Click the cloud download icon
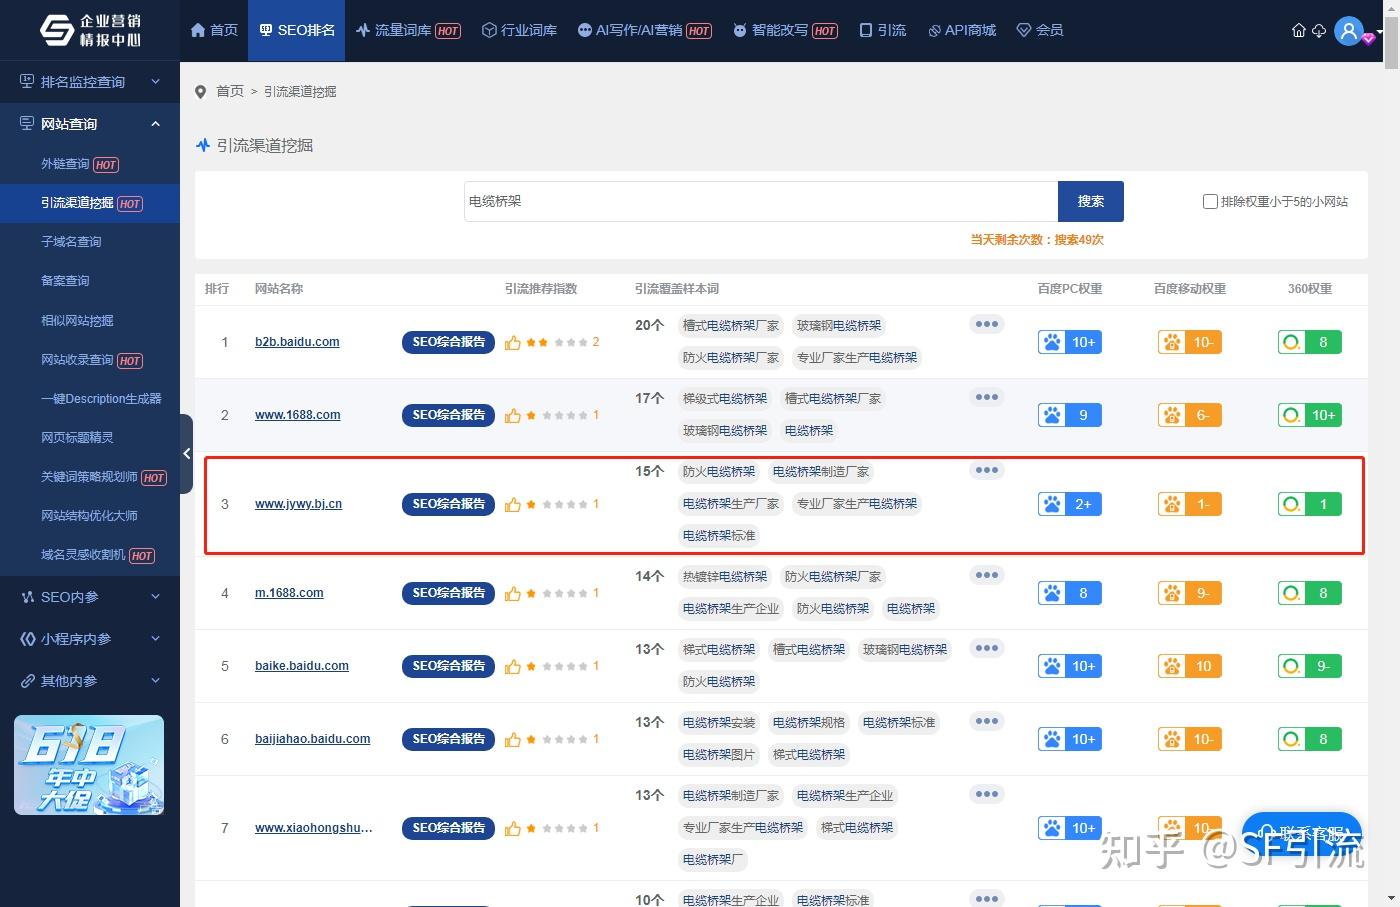 [1319, 31]
